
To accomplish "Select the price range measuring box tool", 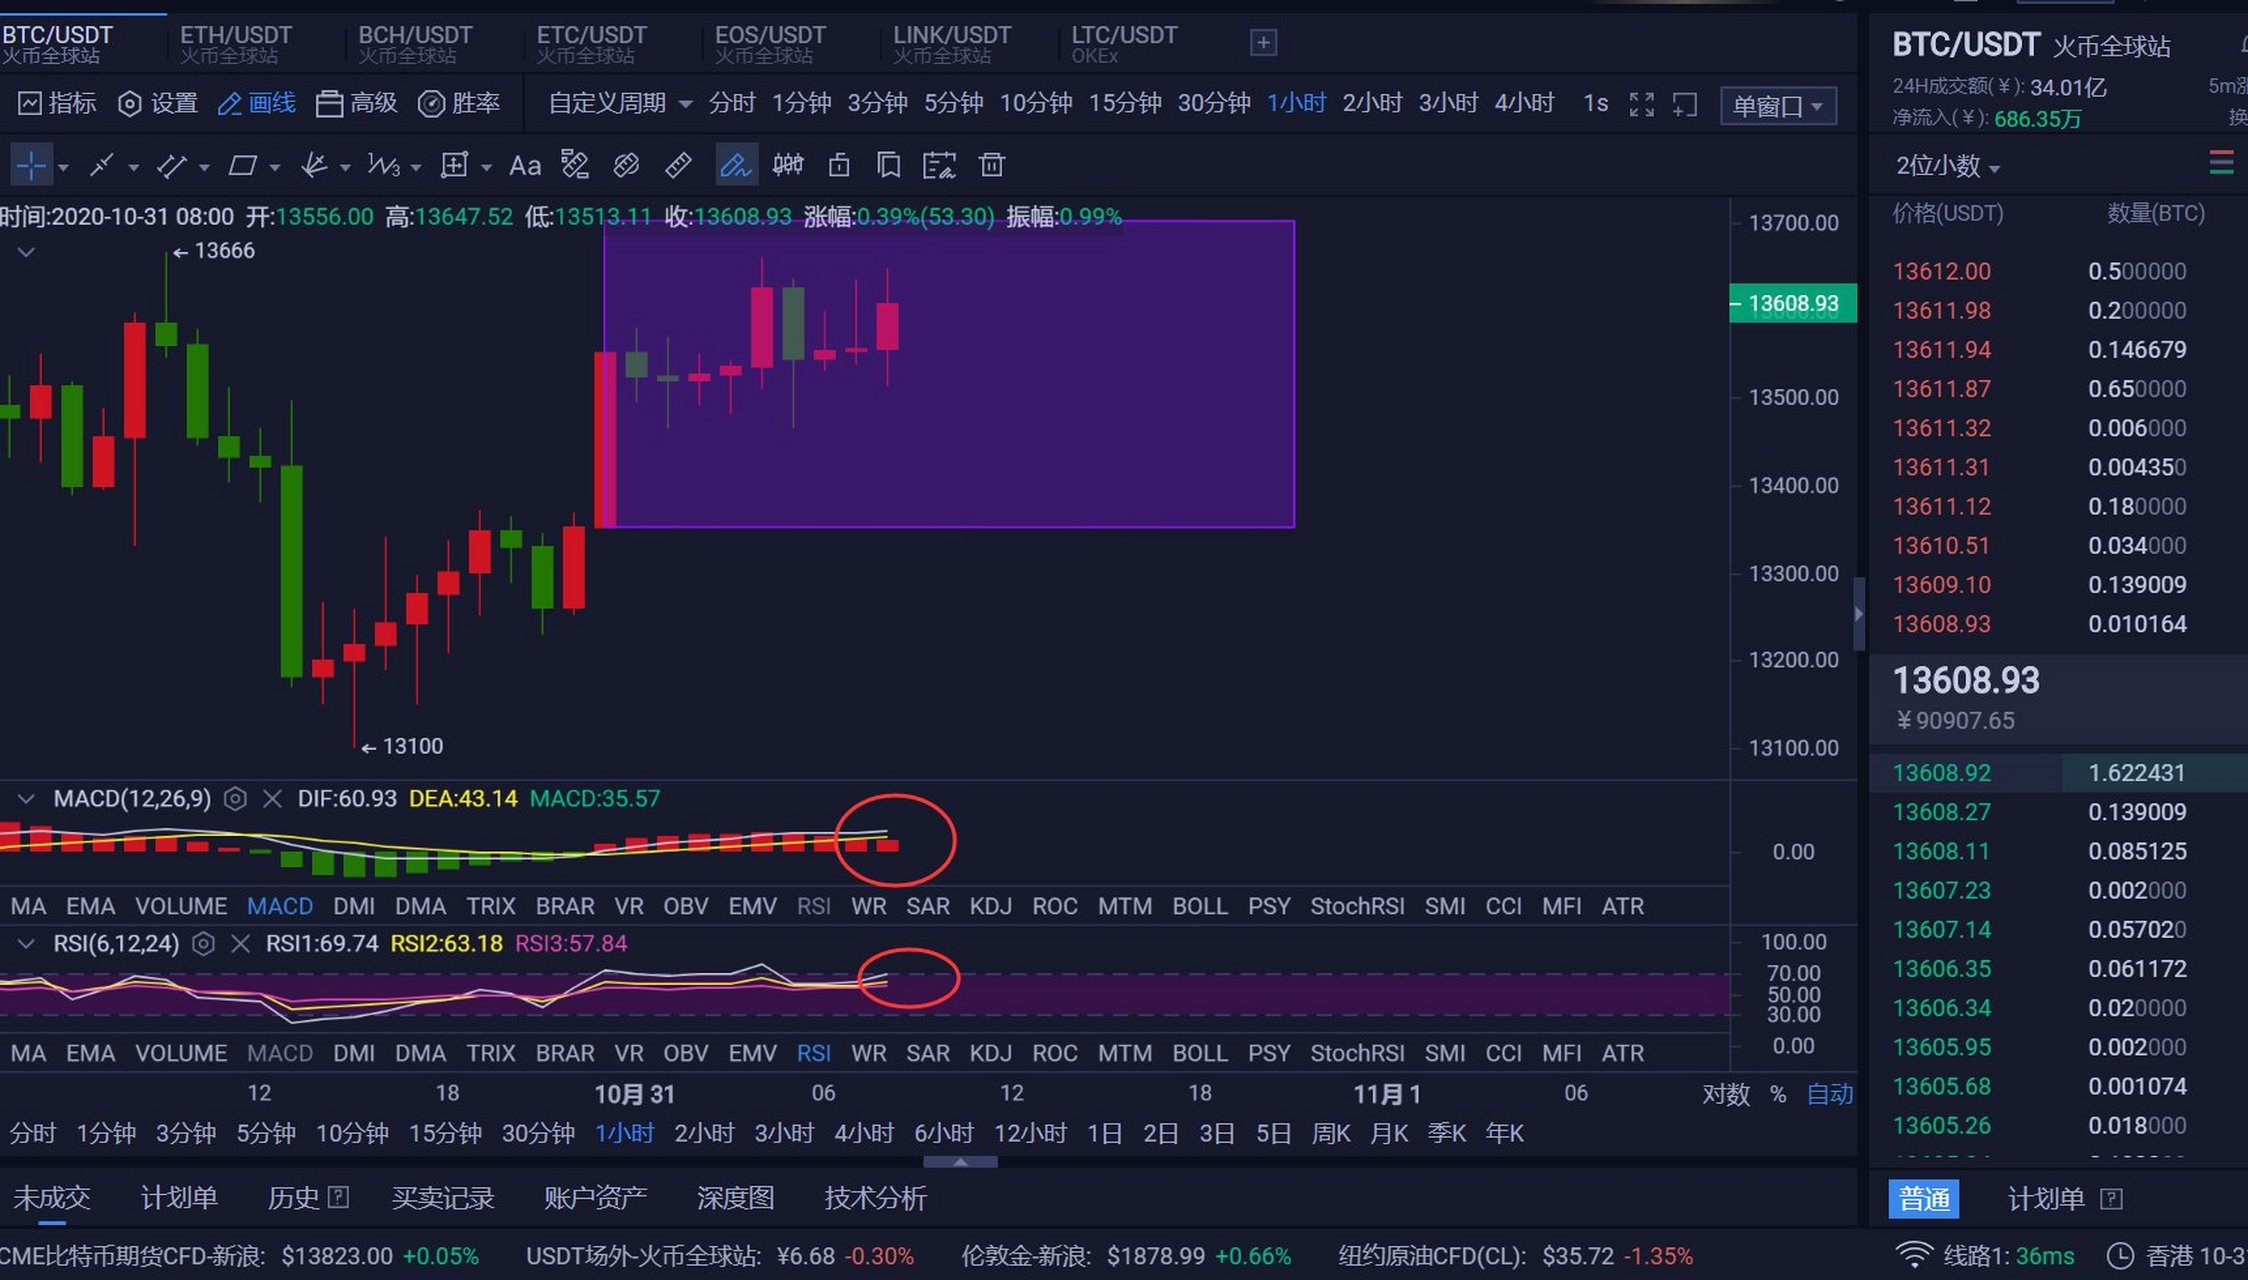I will click(455, 165).
